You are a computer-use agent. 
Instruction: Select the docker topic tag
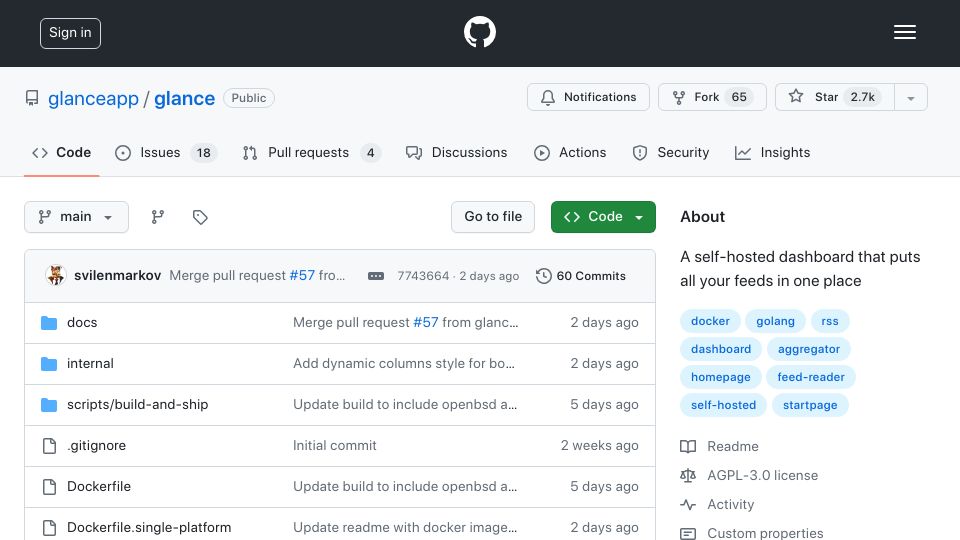[710, 321]
